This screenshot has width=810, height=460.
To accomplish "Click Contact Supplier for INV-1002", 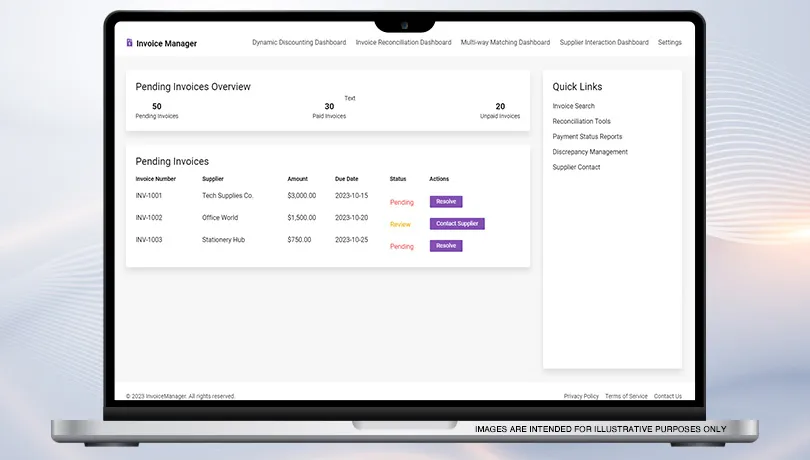I will (x=457, y=224).
